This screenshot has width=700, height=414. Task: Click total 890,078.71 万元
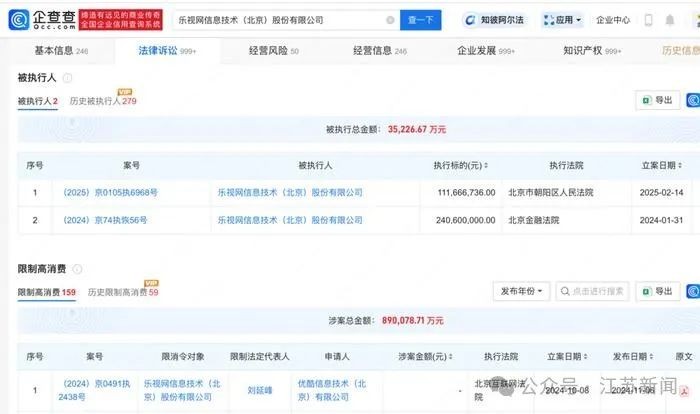(x=412, y=321)
